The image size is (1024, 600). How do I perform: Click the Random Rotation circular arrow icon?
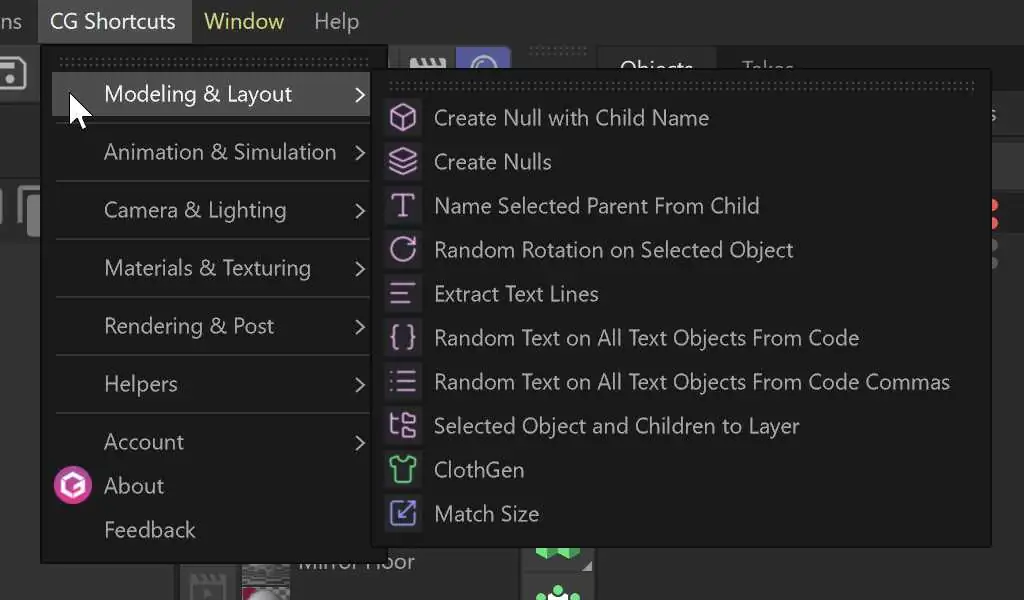click(403, 249)
